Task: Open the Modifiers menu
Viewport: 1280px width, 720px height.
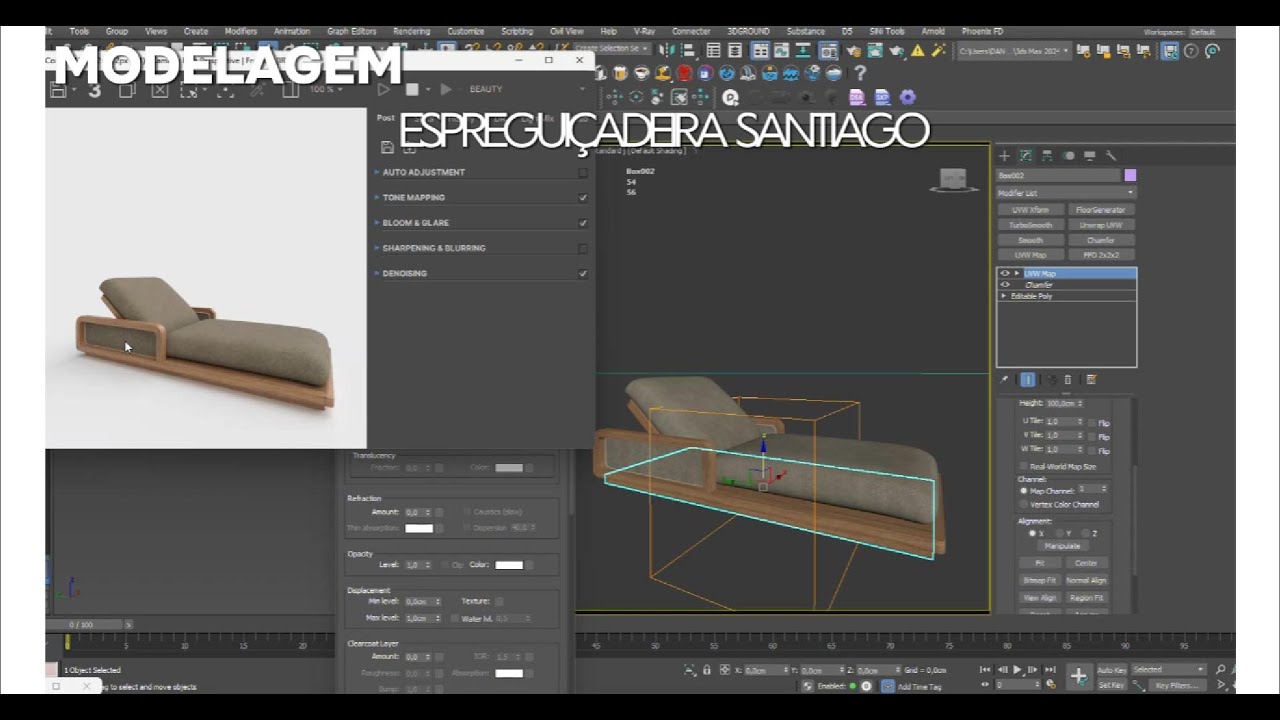Action: pos(241,32)
